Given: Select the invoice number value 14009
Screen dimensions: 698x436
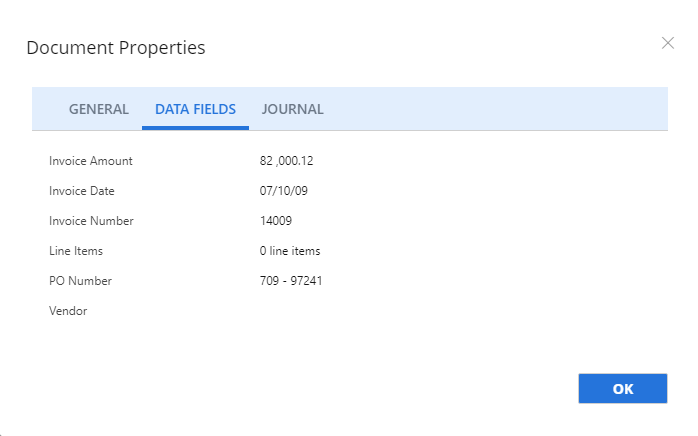Looking at the screenshot, I should [275, 221].
